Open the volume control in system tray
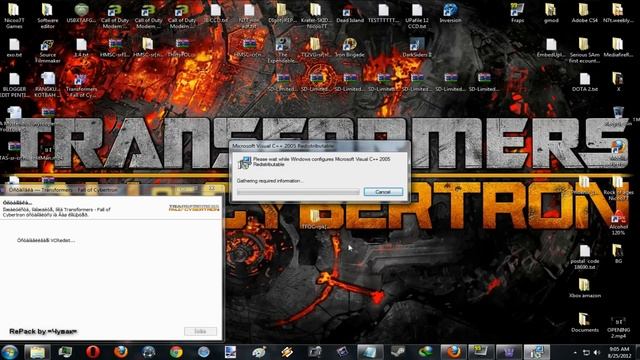The width and height of the screenshot is (640, 360). [x=597, y=352]
